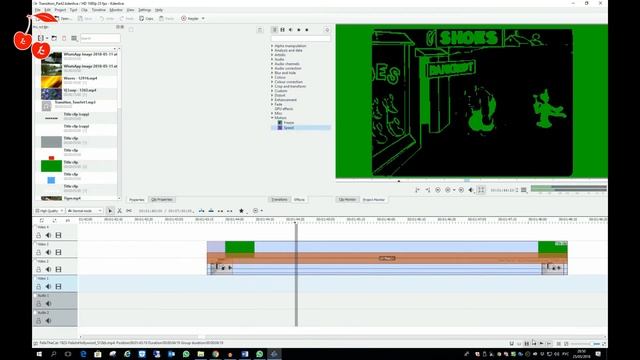This screenshot has height=360, width=640.
Task: Select the Waves mp4 clip thumbnail
Action: tap(51, 82)
